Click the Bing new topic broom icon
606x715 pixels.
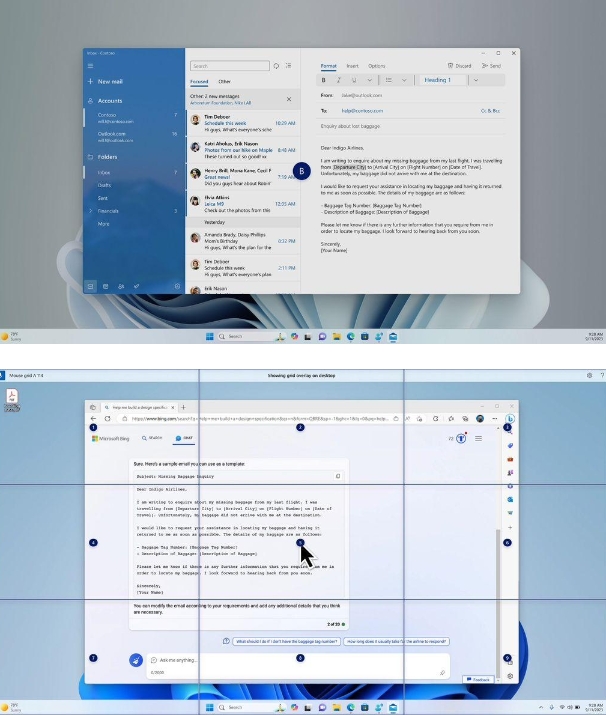point(135,660)
